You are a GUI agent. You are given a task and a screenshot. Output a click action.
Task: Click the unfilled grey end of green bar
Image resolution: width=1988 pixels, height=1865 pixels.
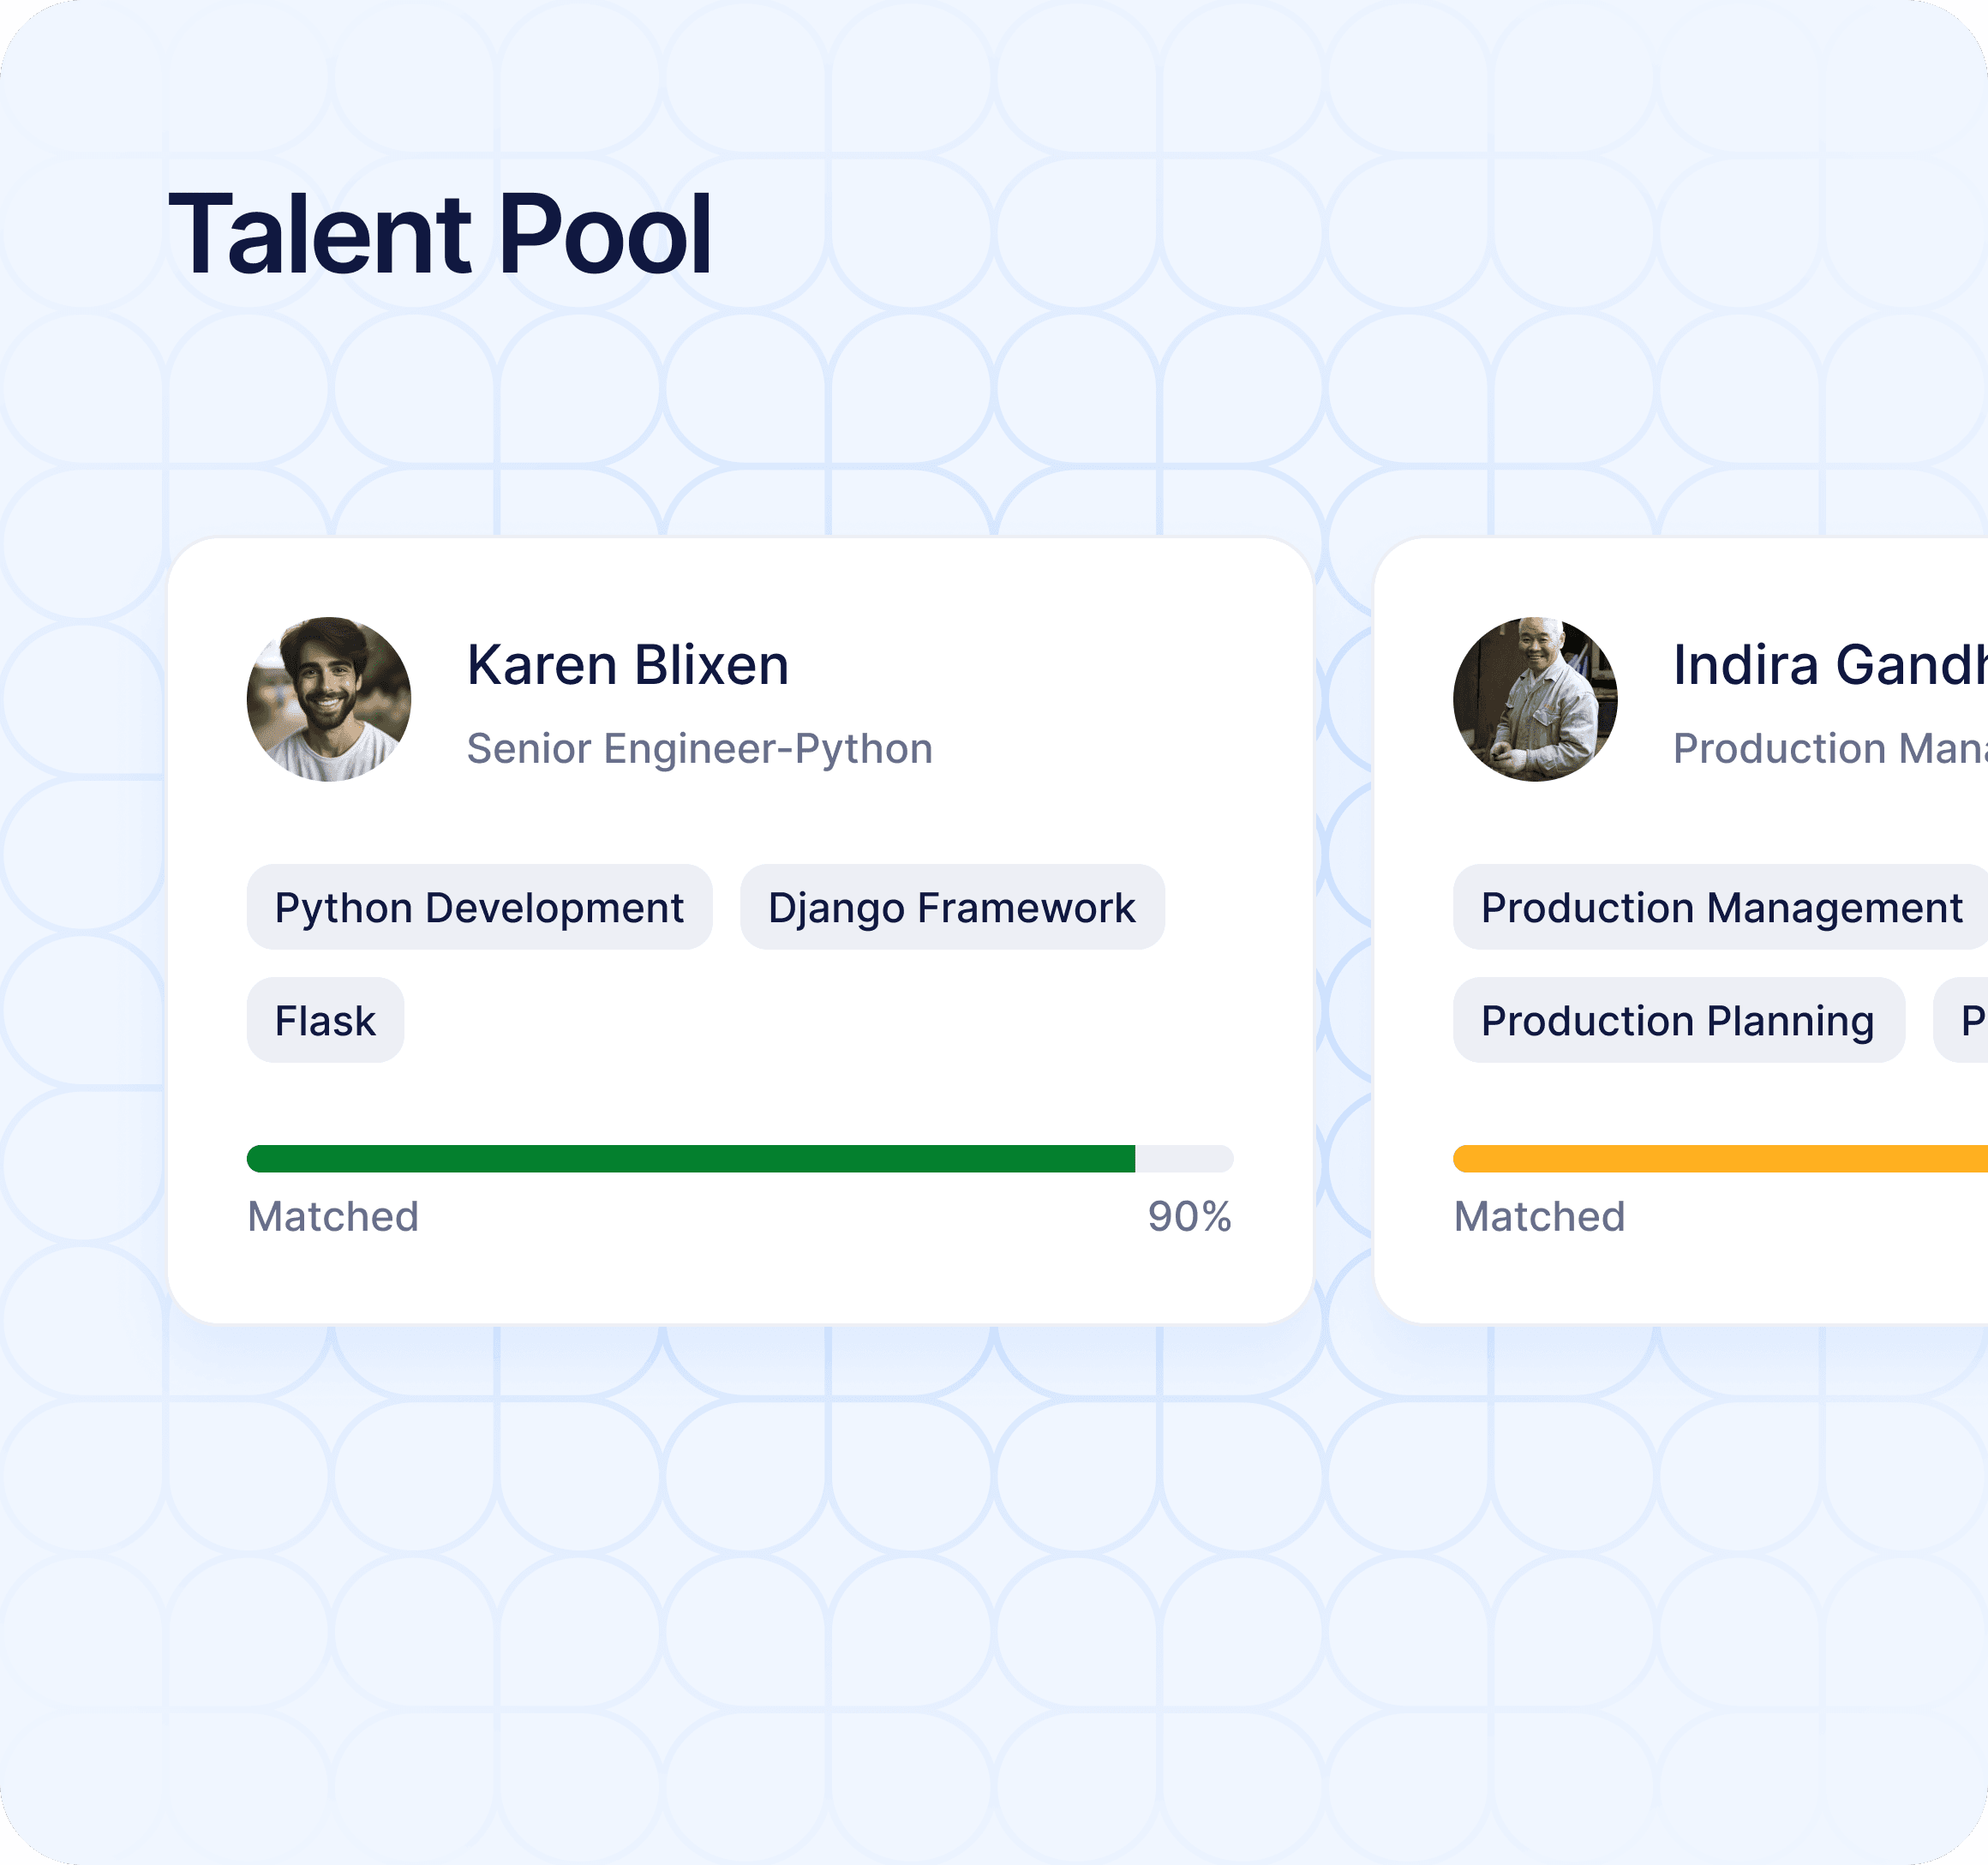click(x=1184, y=1158)
